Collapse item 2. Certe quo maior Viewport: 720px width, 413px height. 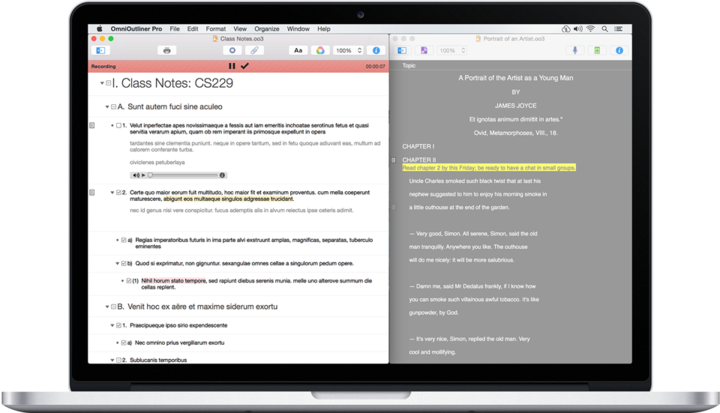point(112,192)
